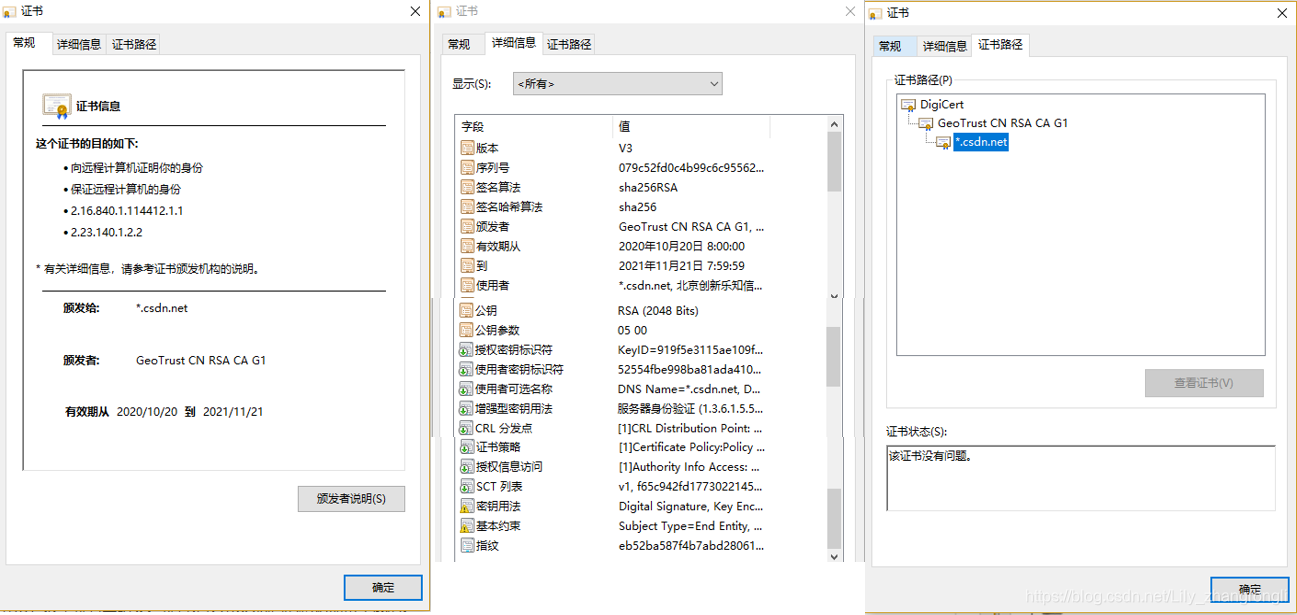Click the details list scroll-up arrow
Screen dimensions: 1297x615
click(835, 124)
